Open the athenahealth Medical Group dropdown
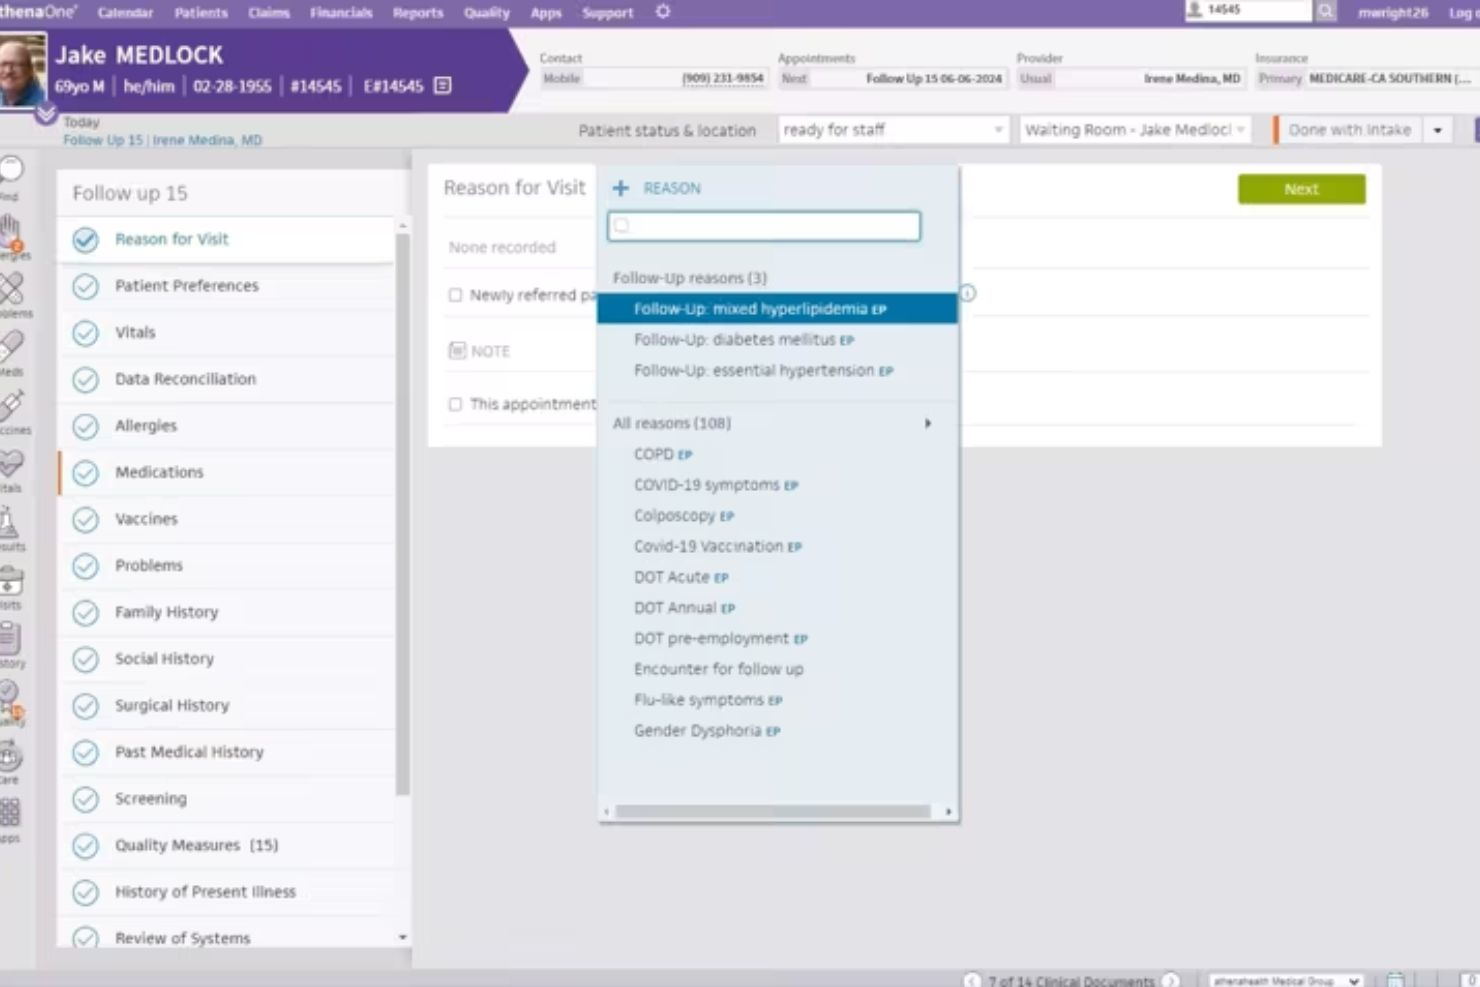The width and height of the screenshot is (1480, 987). click(x=1286, y=980)
